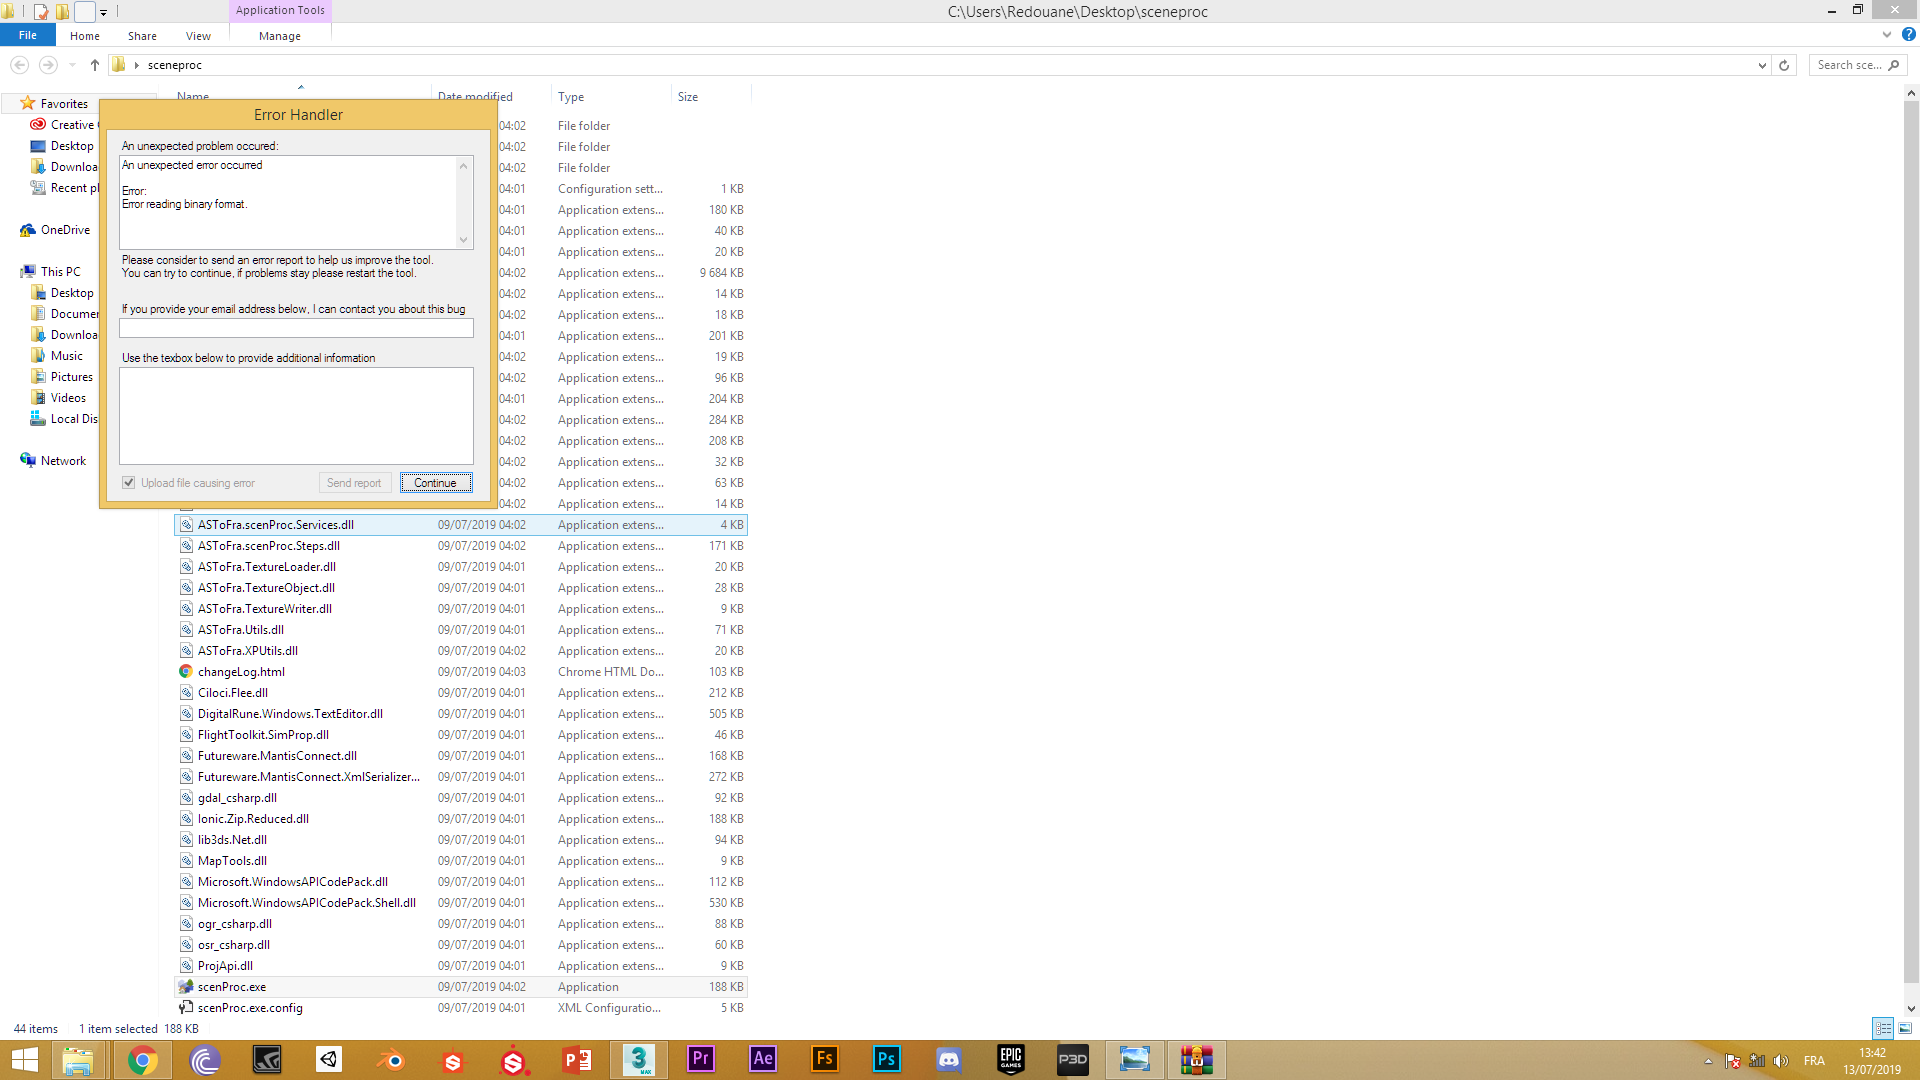Click Continue in the Error Handler dialog
The width and height of the screenshot is (1920, 1080).
point(435,483)
